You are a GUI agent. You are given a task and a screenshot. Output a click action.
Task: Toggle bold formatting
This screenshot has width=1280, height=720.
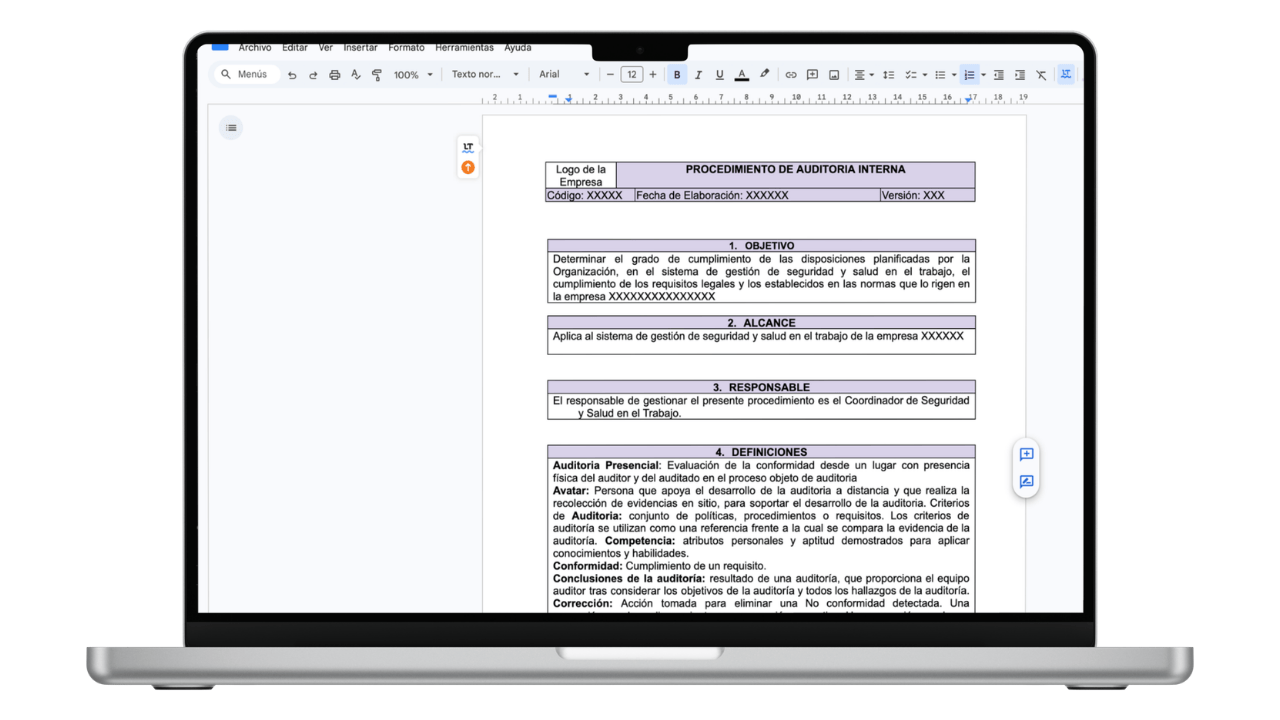pyautogui.click(x=676, y=74)
